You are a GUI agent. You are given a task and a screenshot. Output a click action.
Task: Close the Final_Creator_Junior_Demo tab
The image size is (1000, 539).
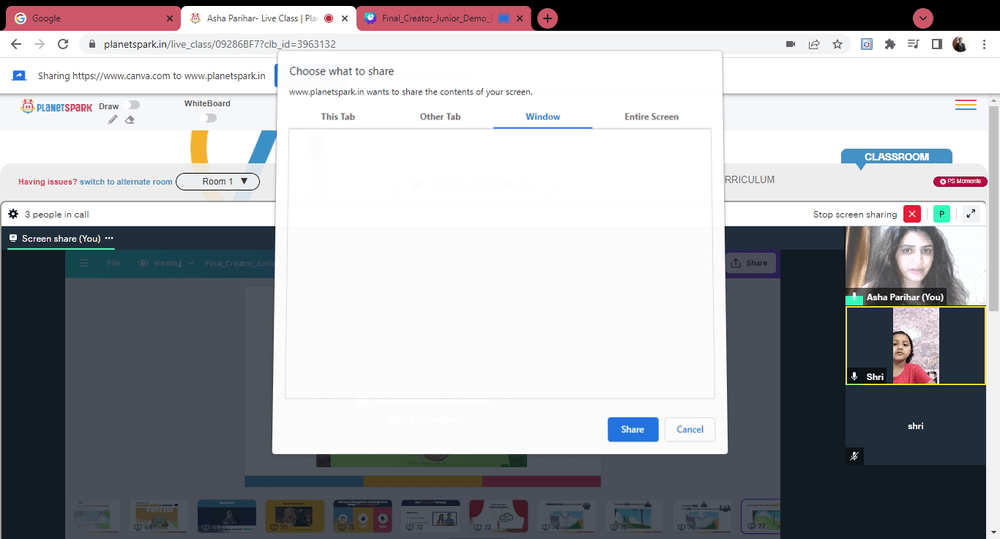tap(520, 18)
